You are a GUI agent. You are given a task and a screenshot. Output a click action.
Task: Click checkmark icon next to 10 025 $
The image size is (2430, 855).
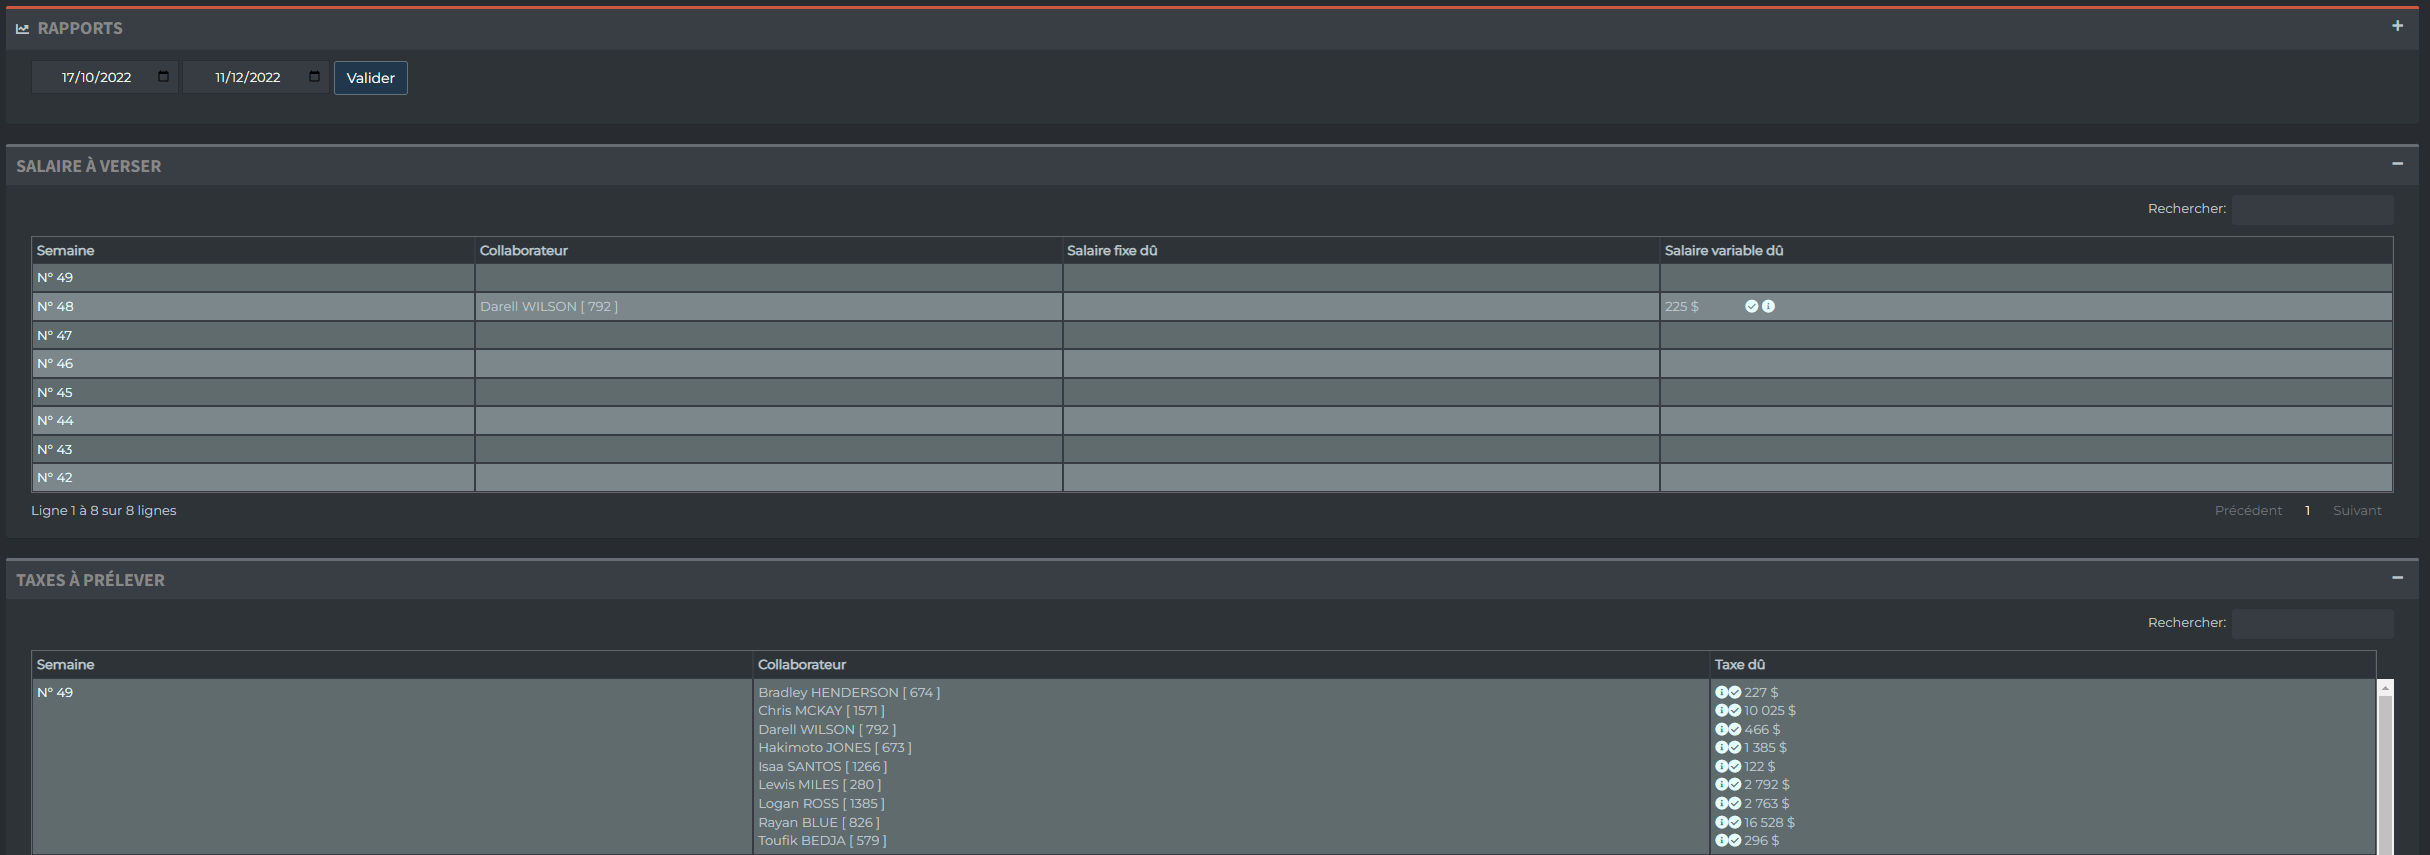click(1735, 711)
